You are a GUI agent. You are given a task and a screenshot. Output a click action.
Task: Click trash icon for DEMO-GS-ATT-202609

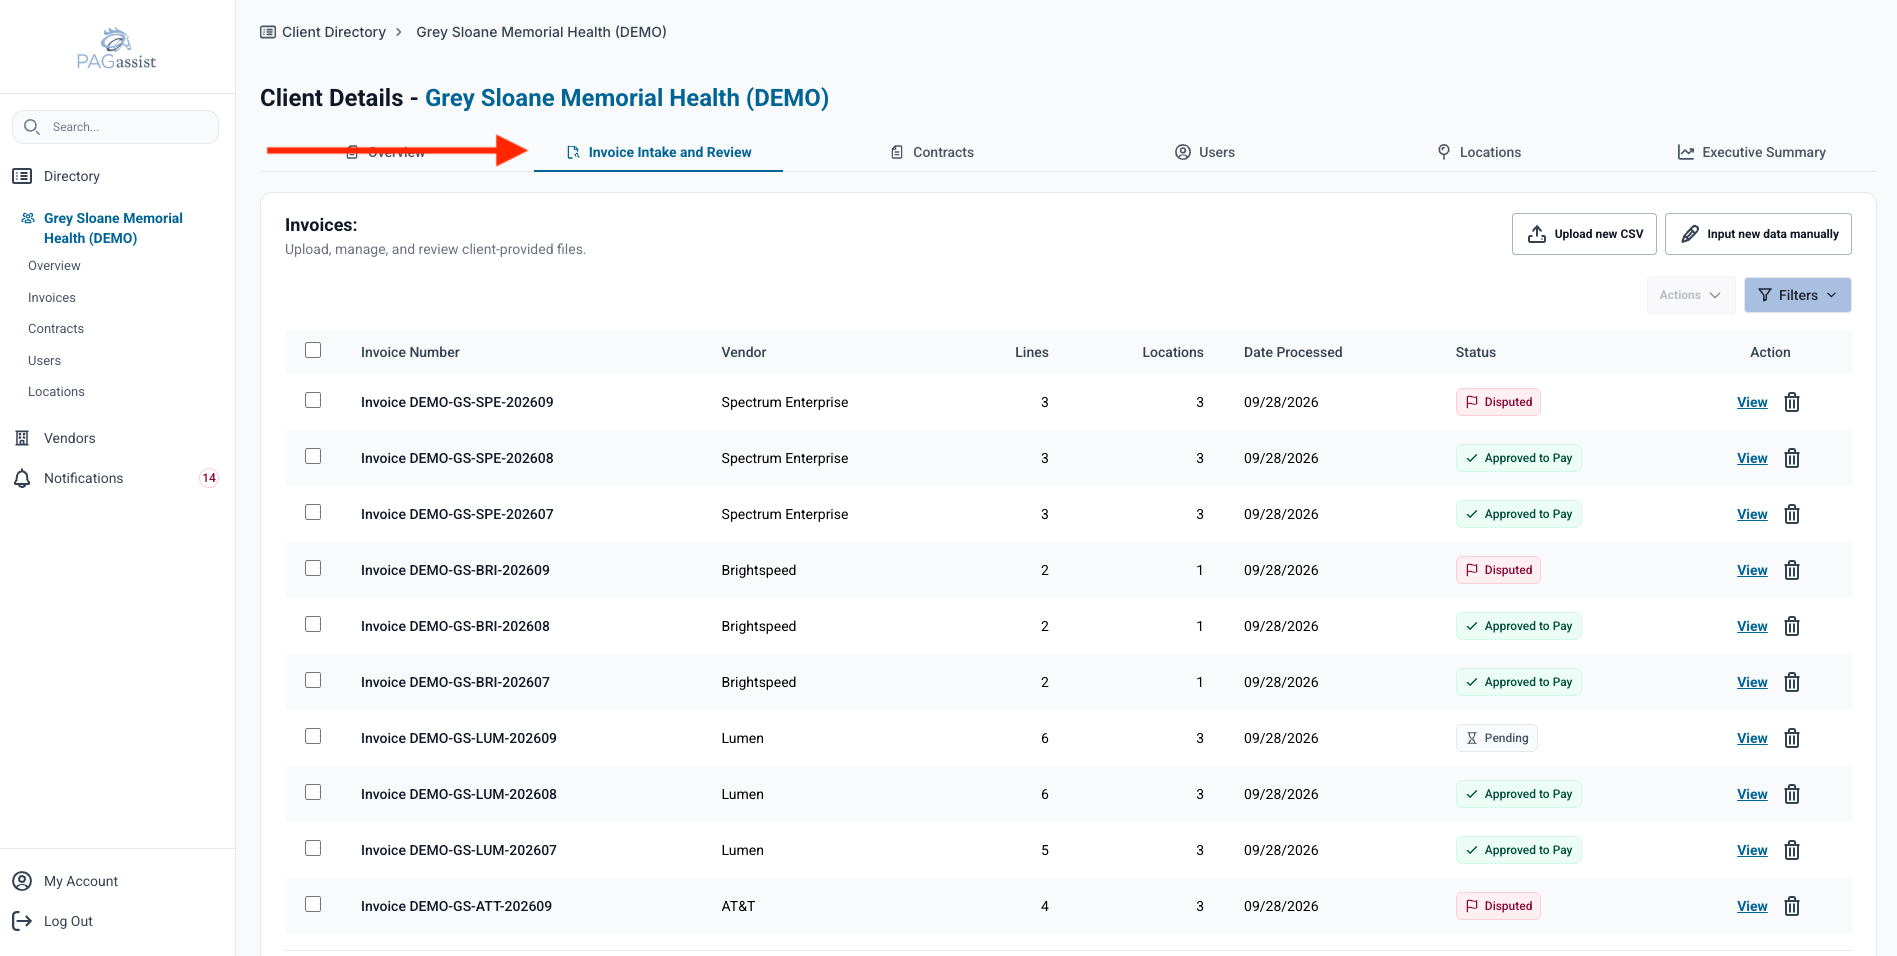[1792, 906]
